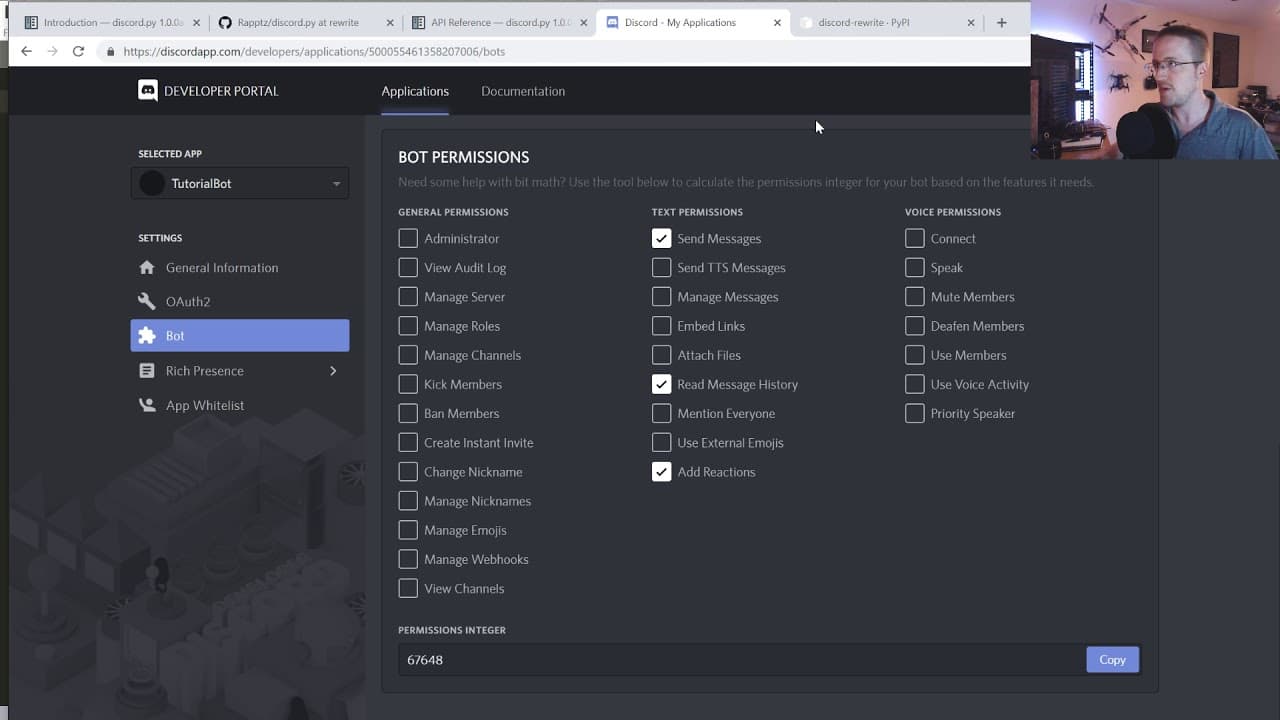Check the Use Voice Activity box
This screenshot has height=720, width=1280.
[x=914, y=384]
